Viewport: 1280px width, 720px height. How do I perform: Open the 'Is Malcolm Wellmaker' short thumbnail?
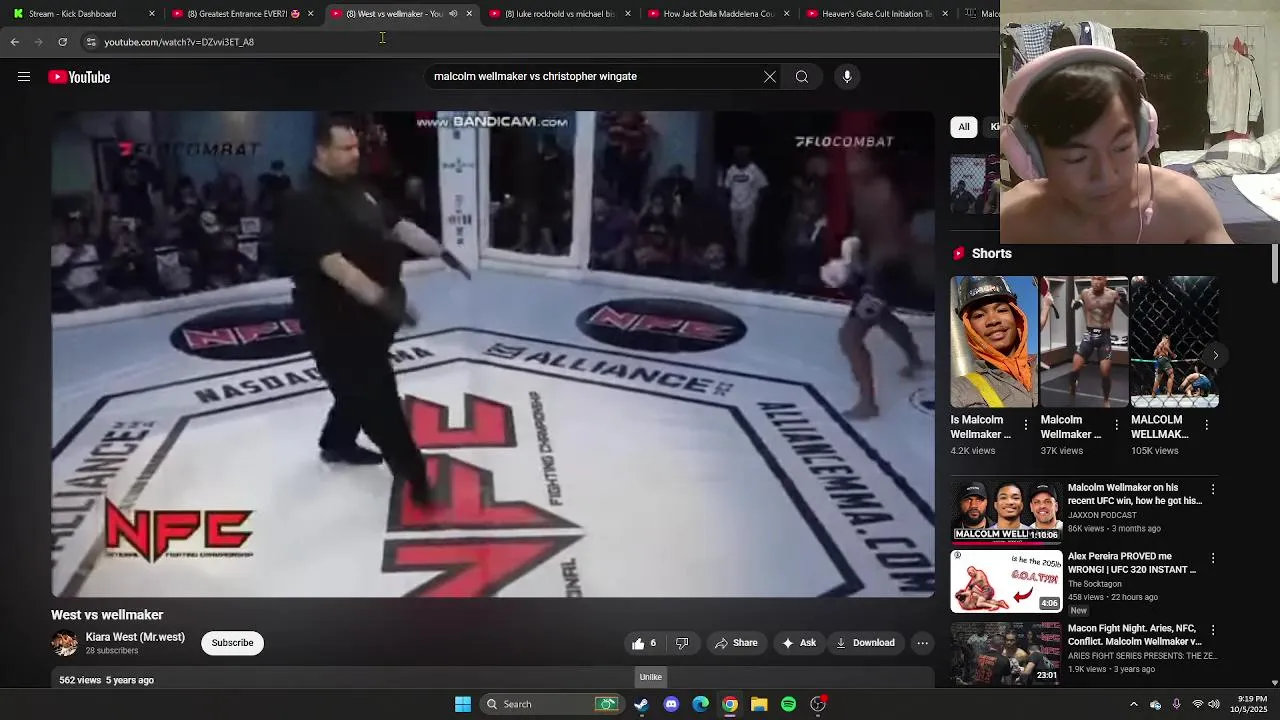994,342
